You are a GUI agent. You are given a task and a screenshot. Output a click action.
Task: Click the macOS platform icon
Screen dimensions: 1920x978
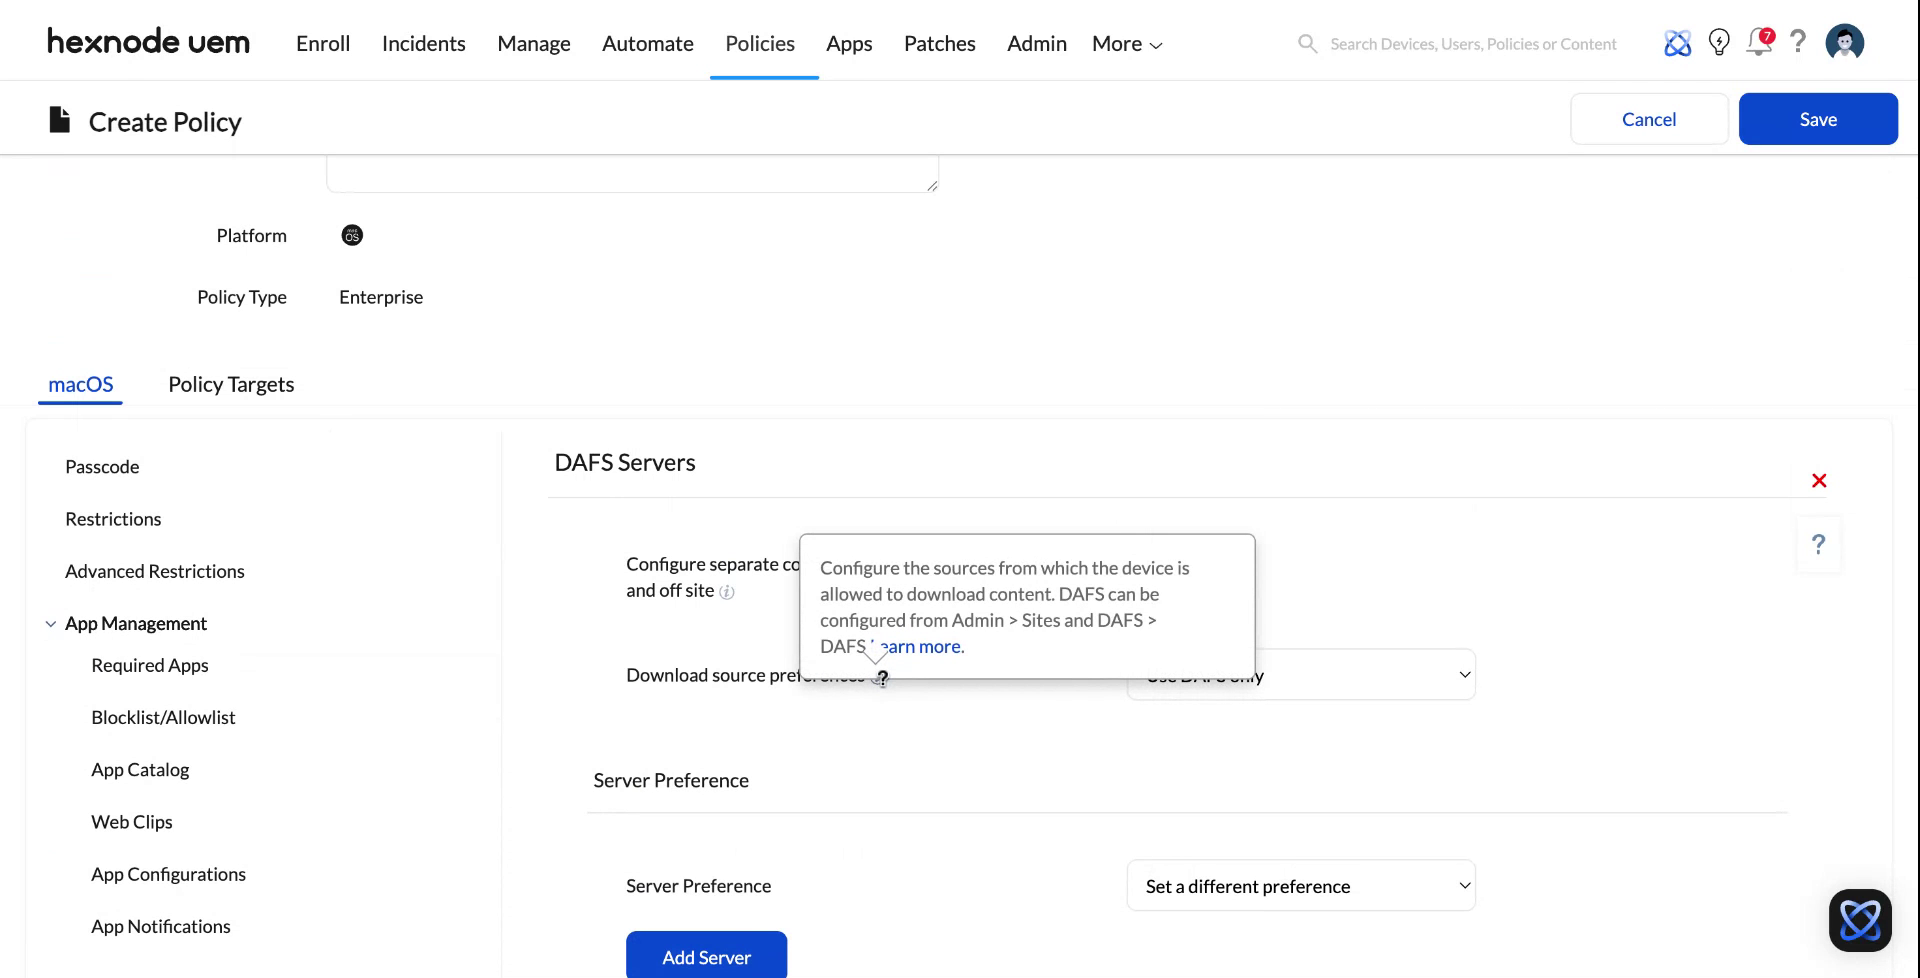[351, 235]
